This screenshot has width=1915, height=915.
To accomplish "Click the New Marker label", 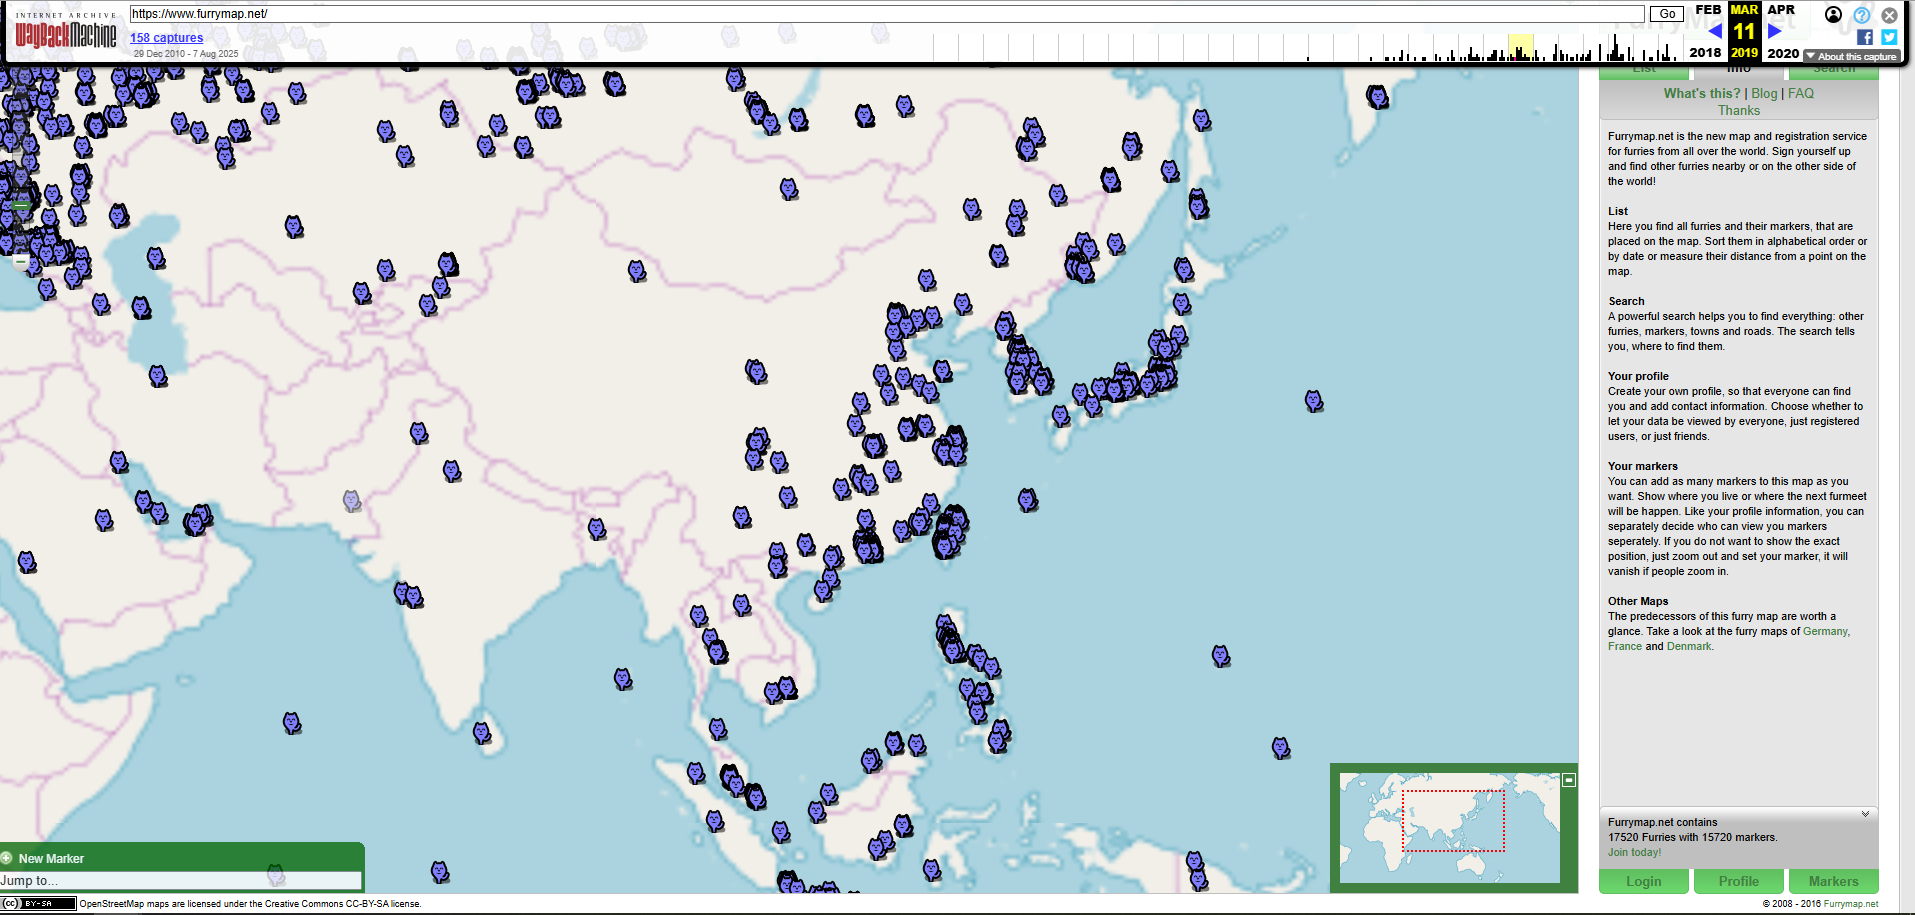I will (x=51, y=859).
